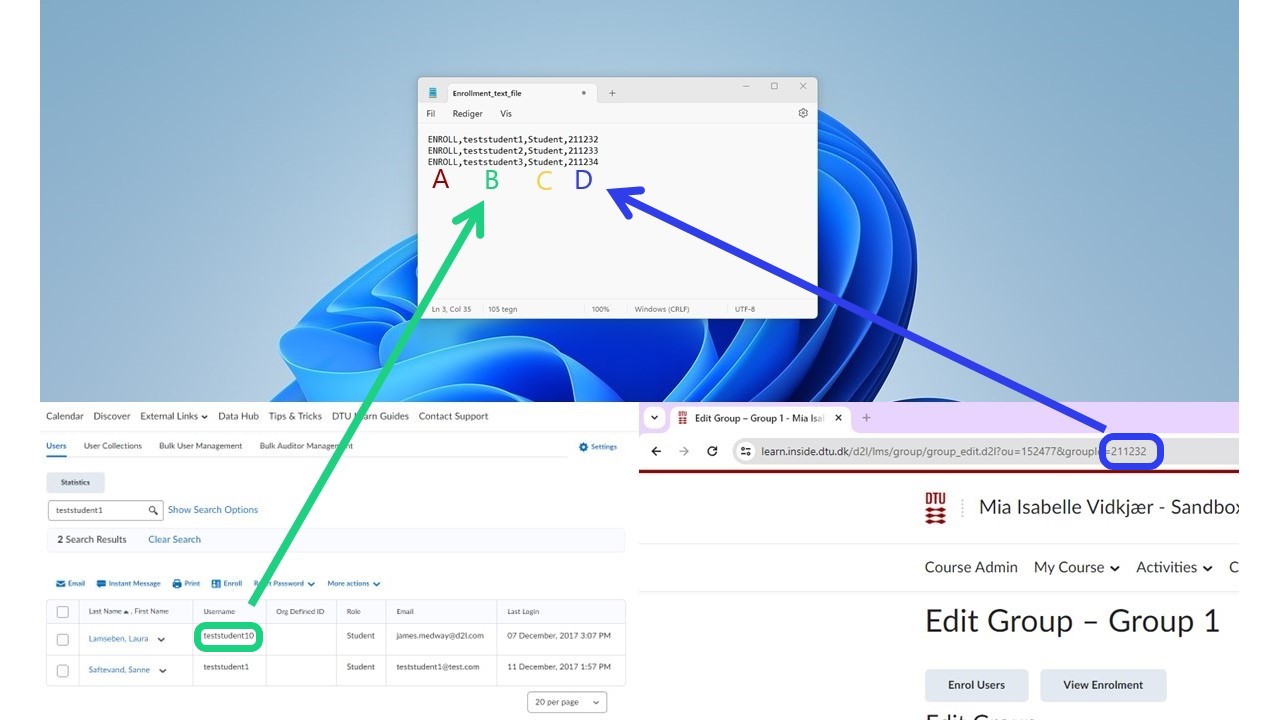The image size is (1280, 720).
Task: Check the box for Lamseben, Laura
Action: [x=63, y=639]
